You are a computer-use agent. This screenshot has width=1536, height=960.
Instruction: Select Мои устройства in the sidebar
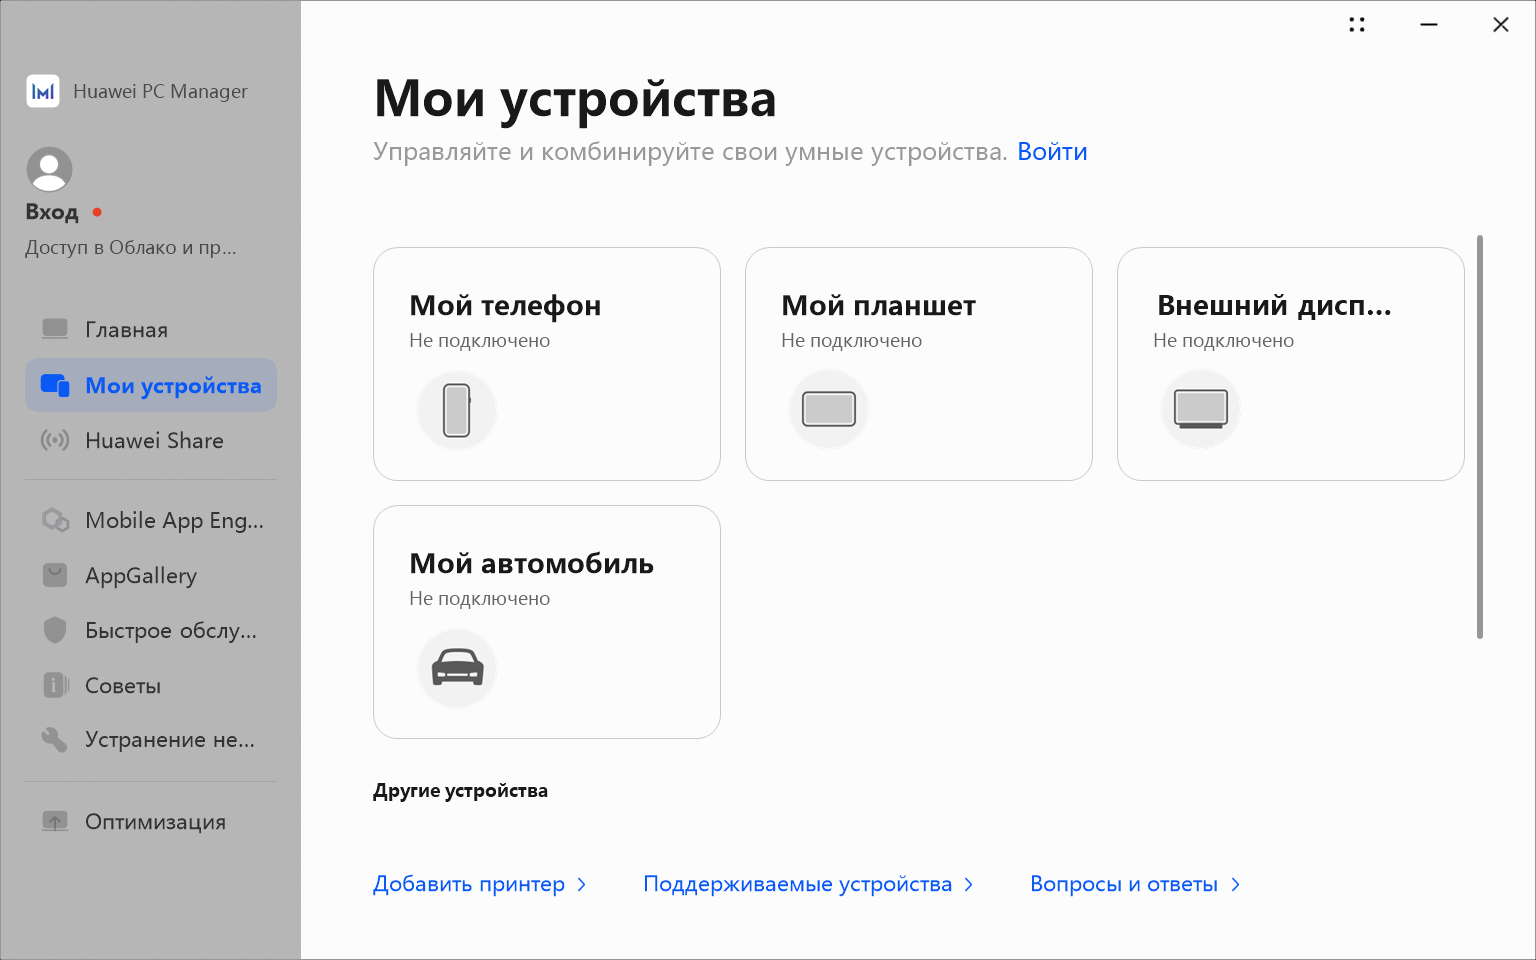[151, 385]
